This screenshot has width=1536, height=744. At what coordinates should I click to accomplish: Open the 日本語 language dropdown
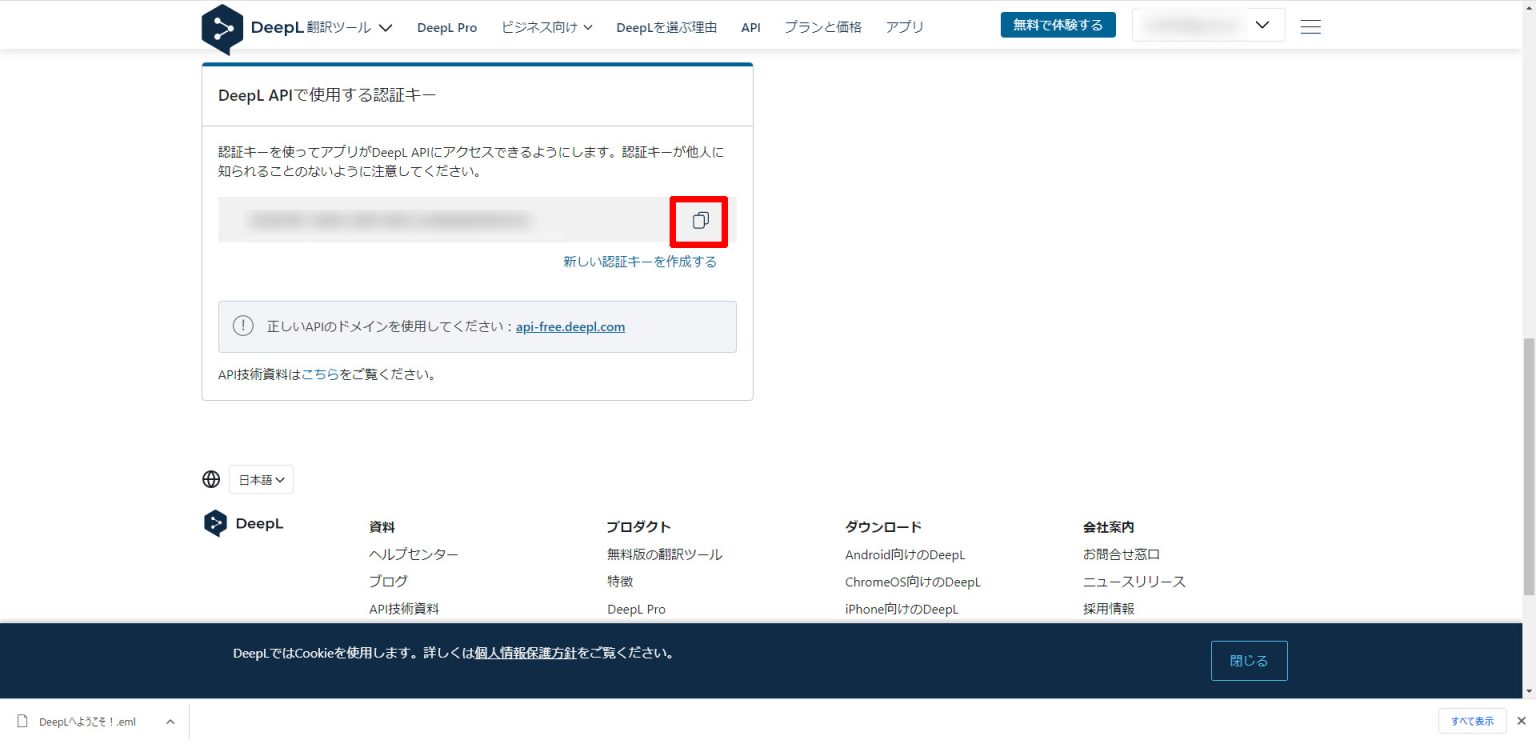[x=260, y=479]
